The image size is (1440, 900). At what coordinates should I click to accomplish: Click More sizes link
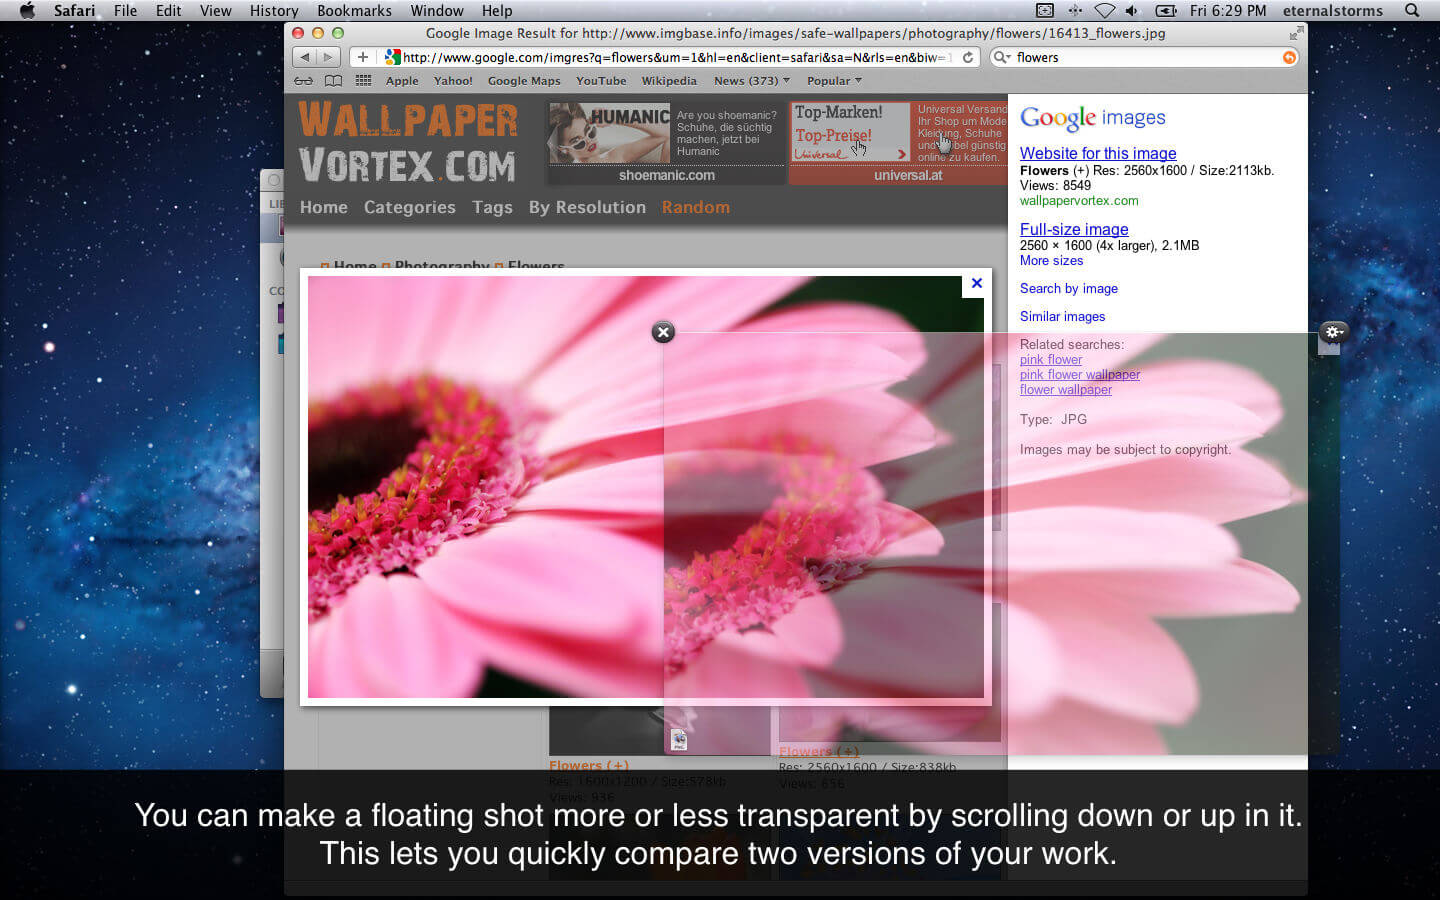(x=1051, y=260)
